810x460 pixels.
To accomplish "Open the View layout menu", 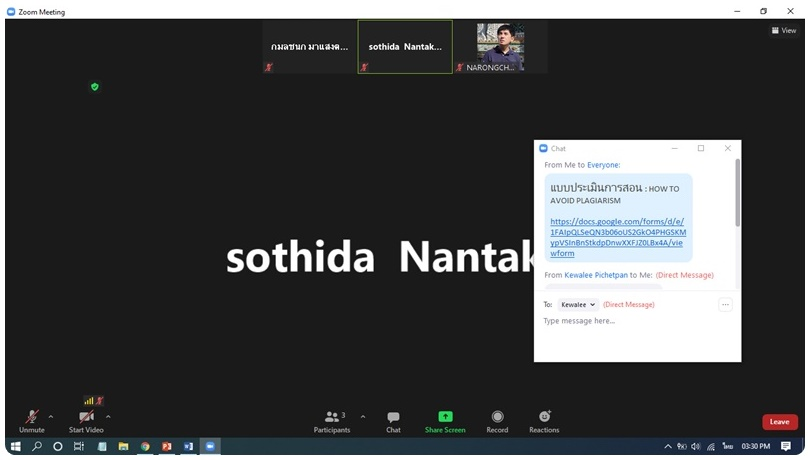I will pyautogui.click(x=783, y=31).
